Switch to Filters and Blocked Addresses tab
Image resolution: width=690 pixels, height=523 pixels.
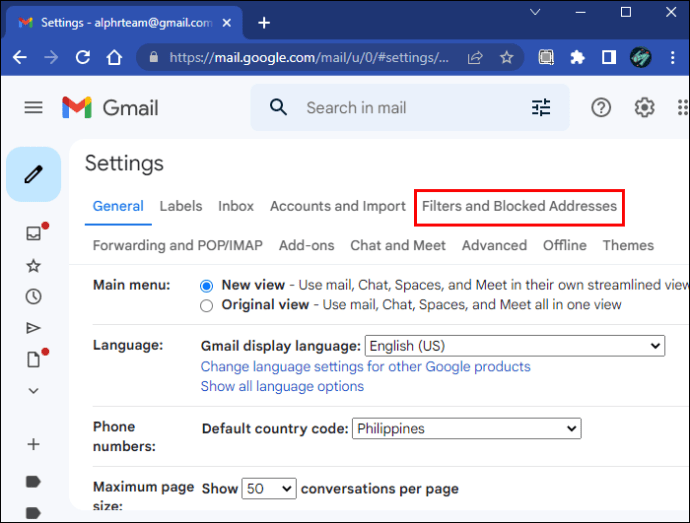click(x=519, y=206)
